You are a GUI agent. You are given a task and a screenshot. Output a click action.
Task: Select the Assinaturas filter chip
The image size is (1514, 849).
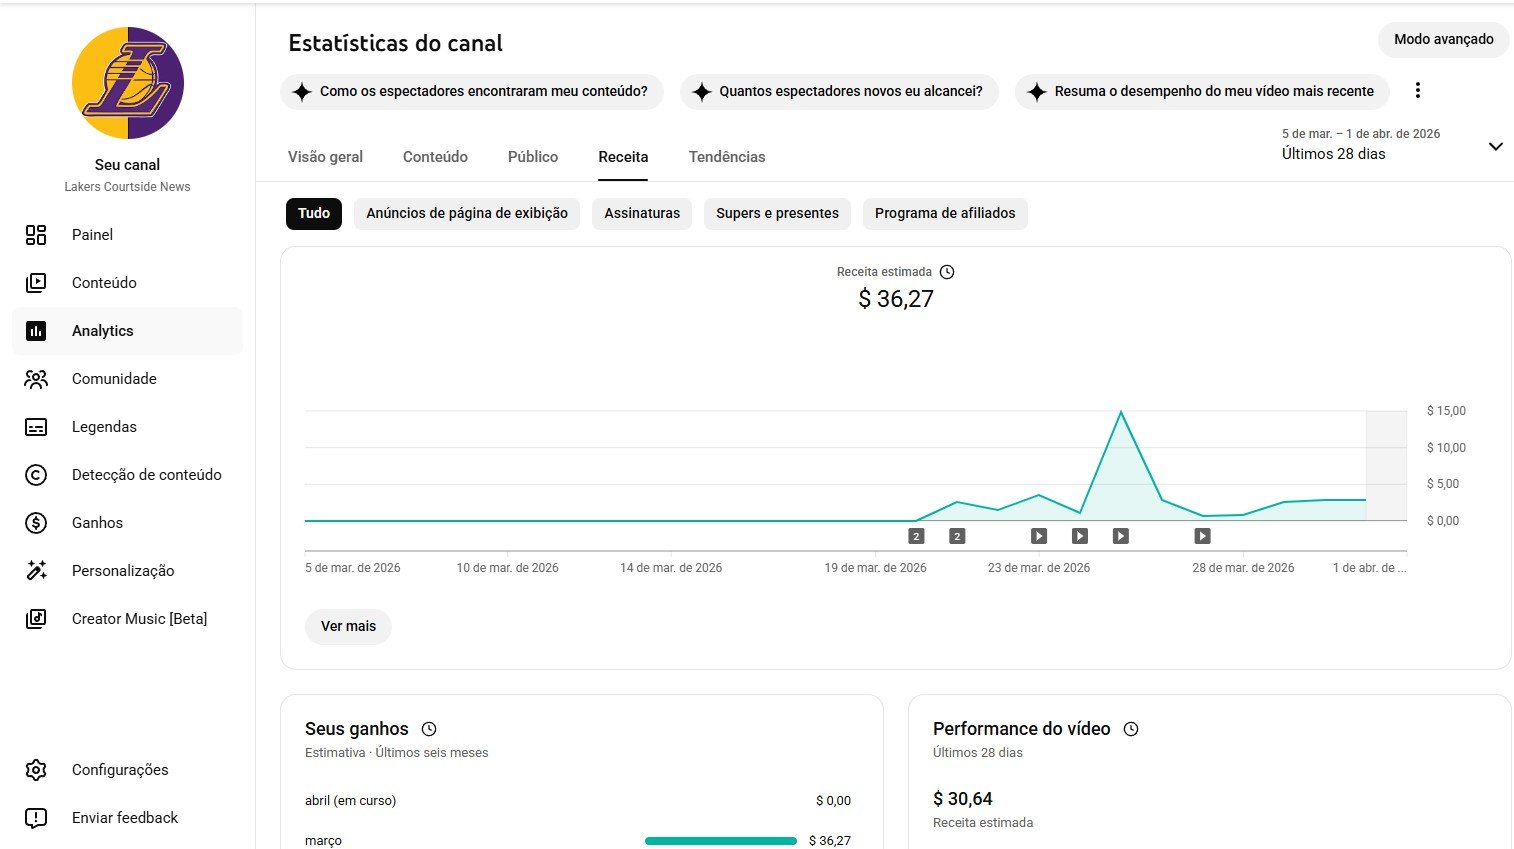pyautogui.click(x=642, y=214)
